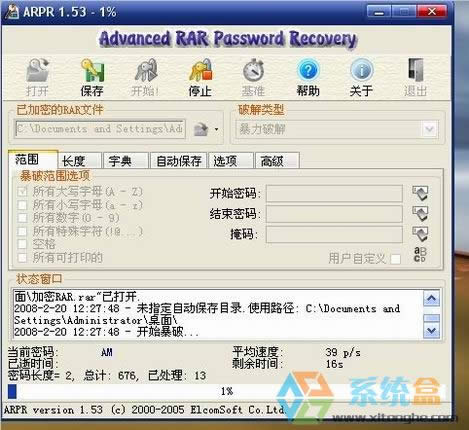Screen dimensions: 469x430
Task: Toggle 所有大写字母 (A - Z) checkbox
Action: pos(22,191)
